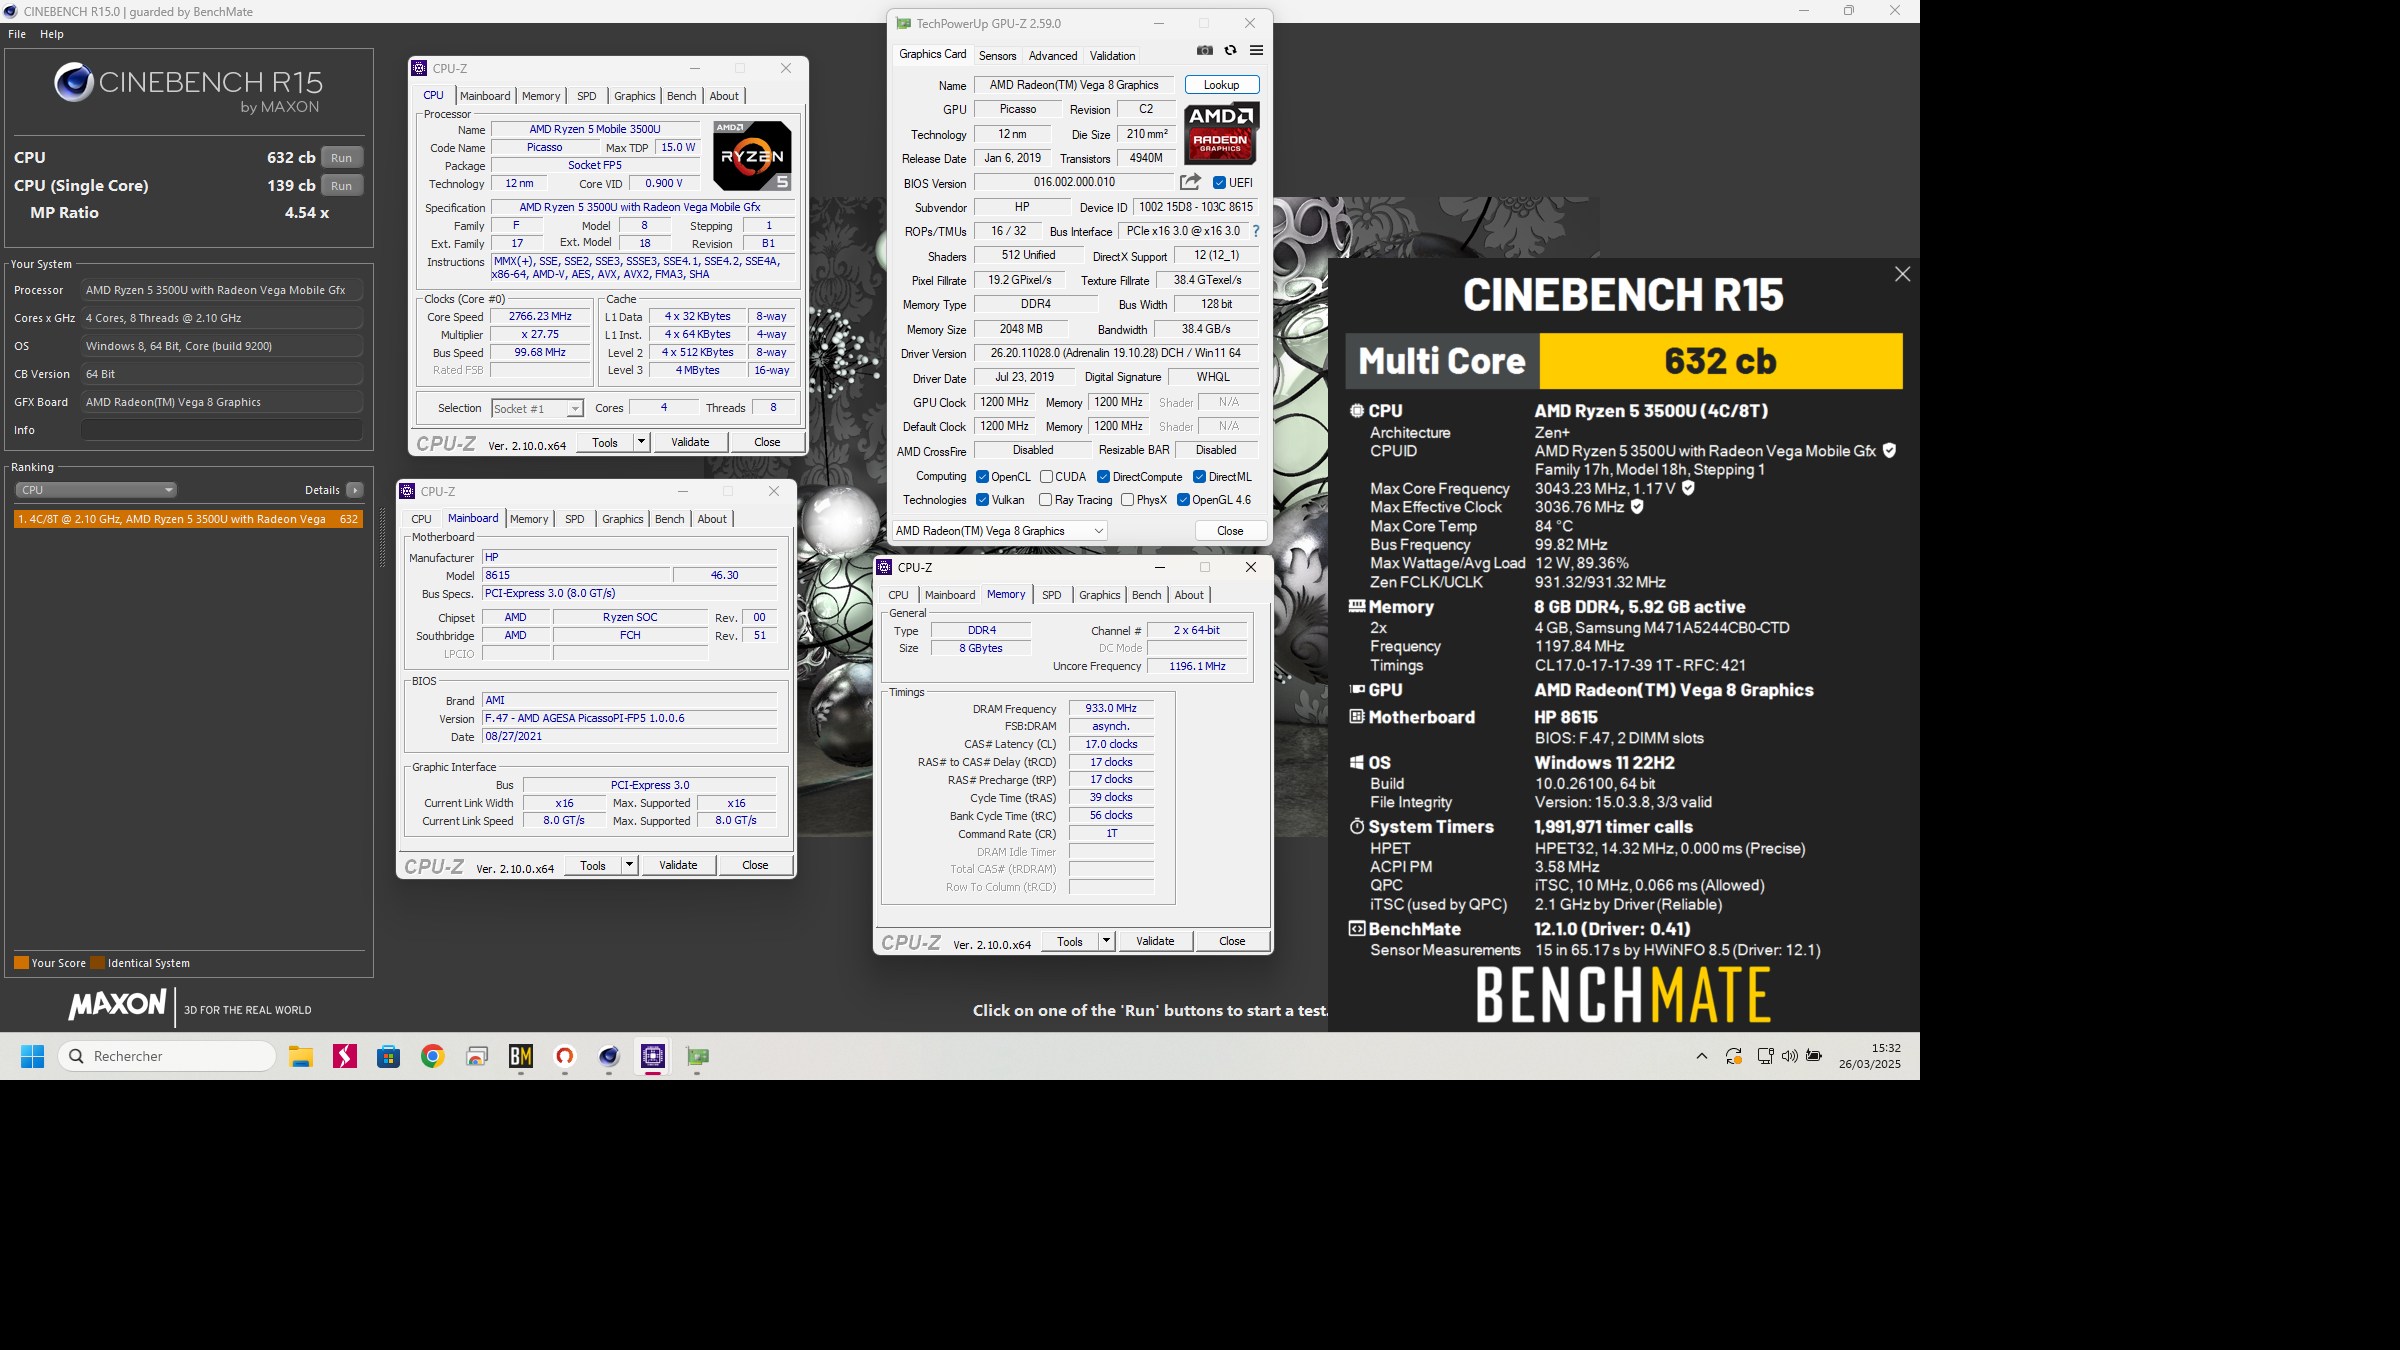Click the Cinebench sphere icon in taskbar
2400x1350 pixels.
point(609,1056)
